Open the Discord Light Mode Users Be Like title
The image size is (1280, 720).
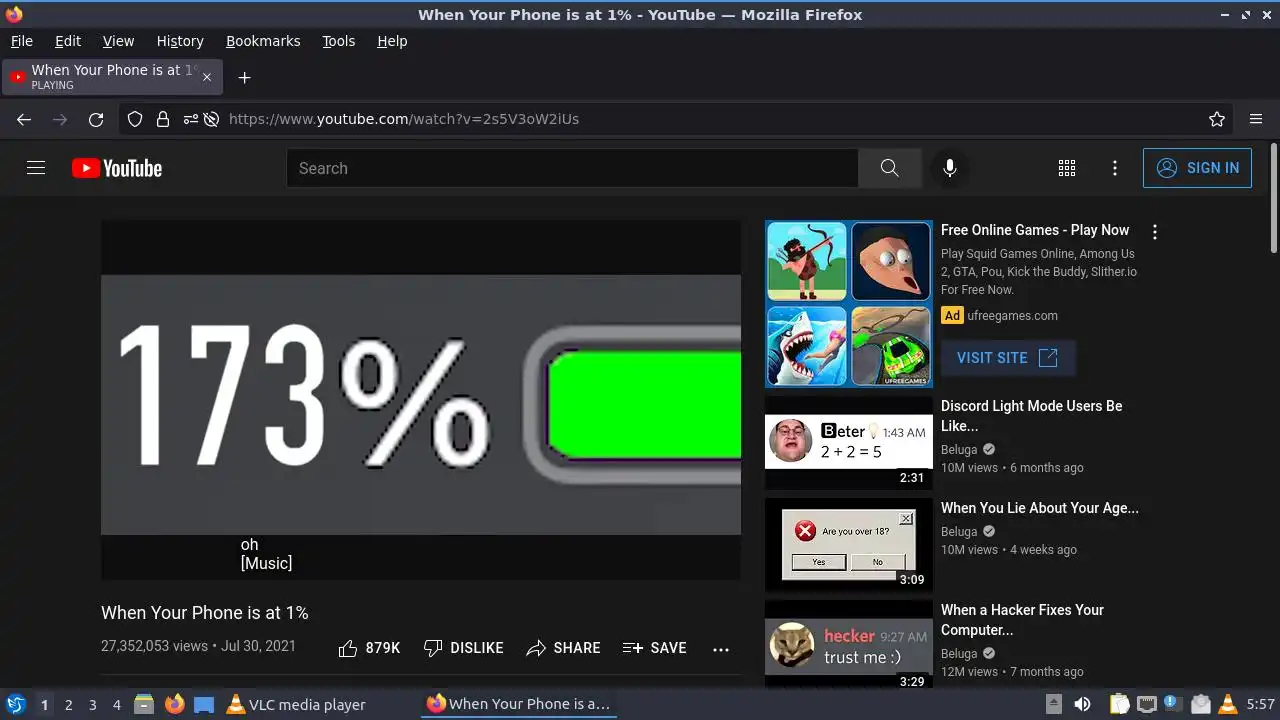click(x=1032, y=416)
